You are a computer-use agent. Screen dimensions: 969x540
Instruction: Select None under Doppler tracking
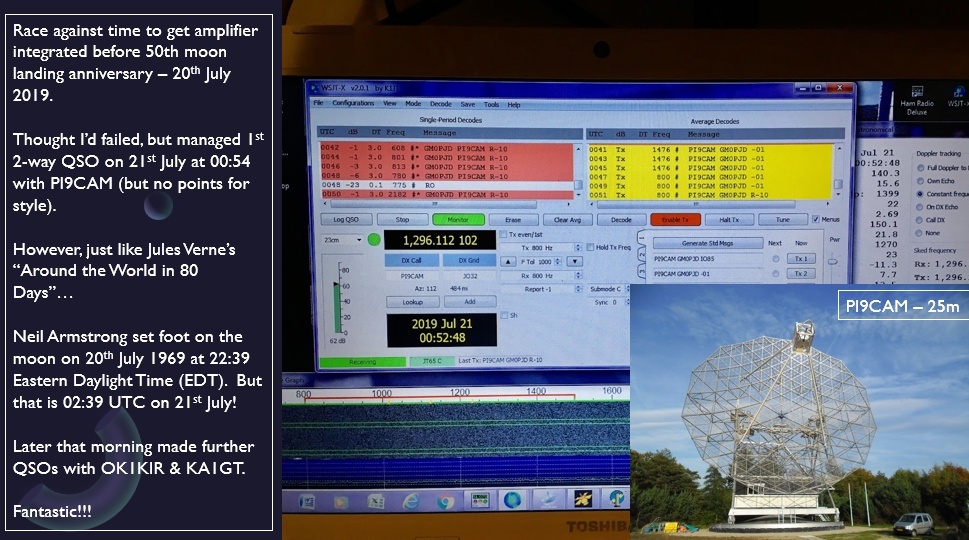[x=920, y=233]
